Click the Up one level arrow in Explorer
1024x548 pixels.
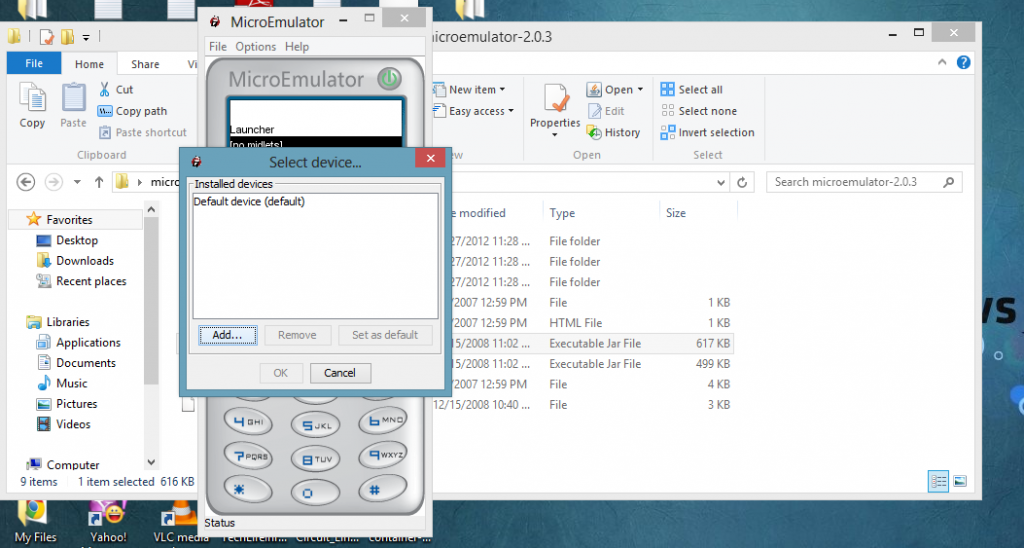point(99,182)
